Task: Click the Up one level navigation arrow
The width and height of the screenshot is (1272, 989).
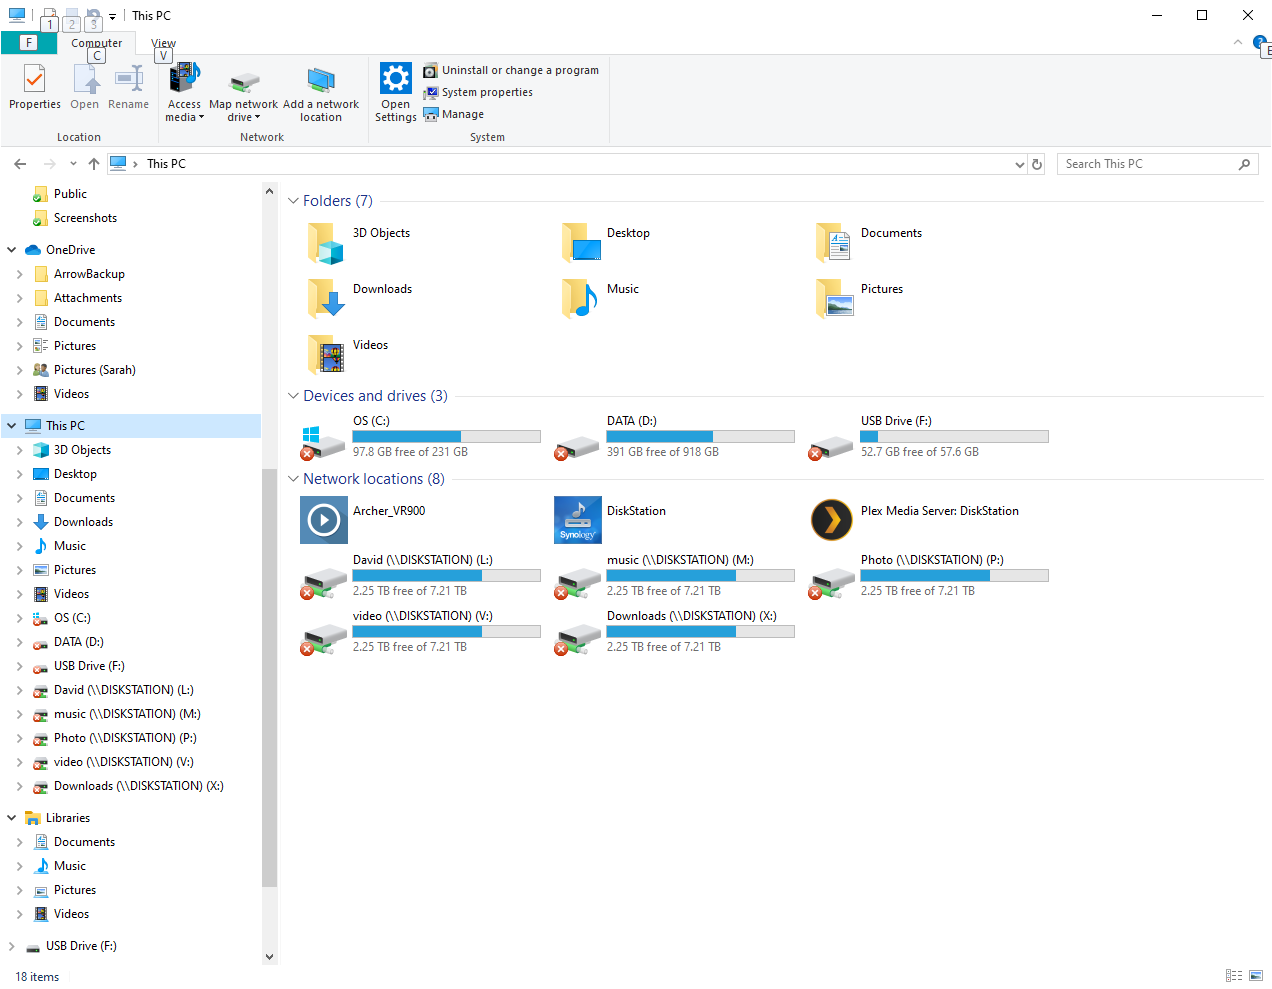Action: 94,163
